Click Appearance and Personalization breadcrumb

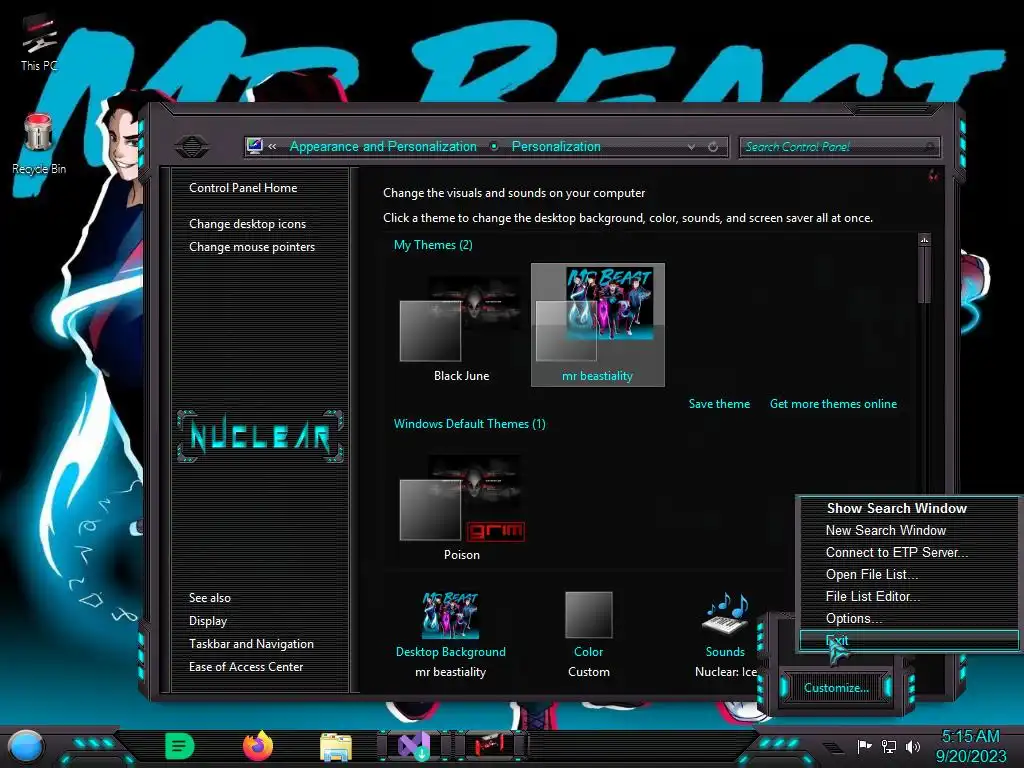click(383, 146)
